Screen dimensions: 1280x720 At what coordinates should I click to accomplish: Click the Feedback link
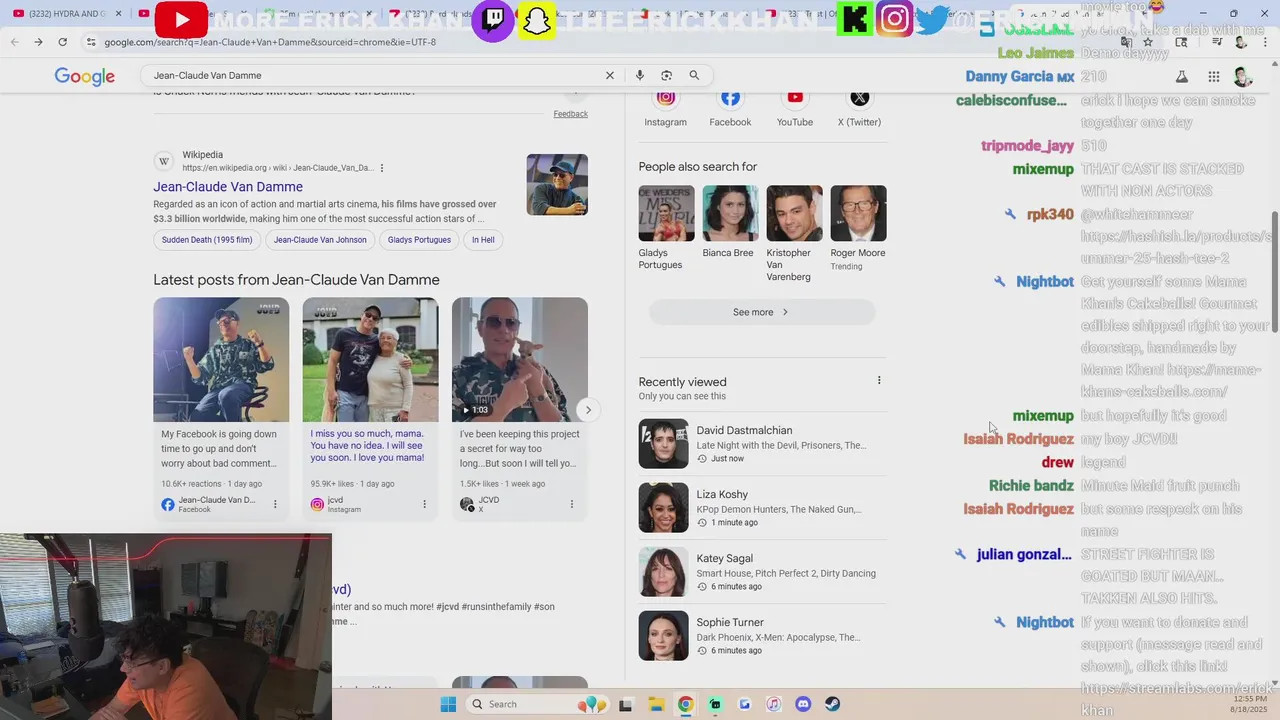click(571, 114)
